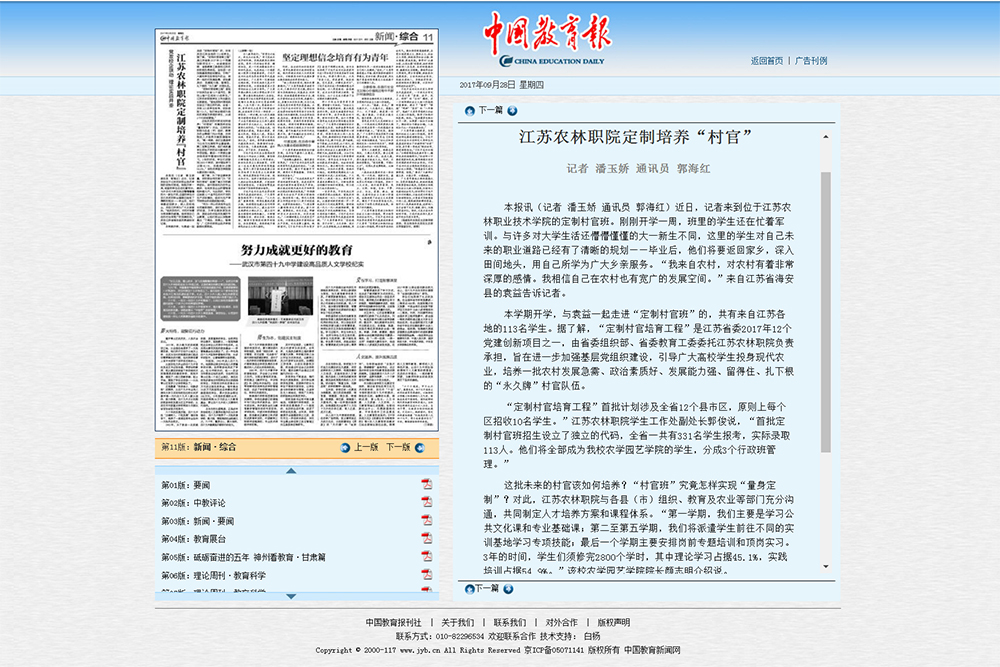Open the PDF icon beside 第03版 新闻·要闻
Viewport: 1000px width, 667px height.
pyautogui.click(x=426, y=521)
